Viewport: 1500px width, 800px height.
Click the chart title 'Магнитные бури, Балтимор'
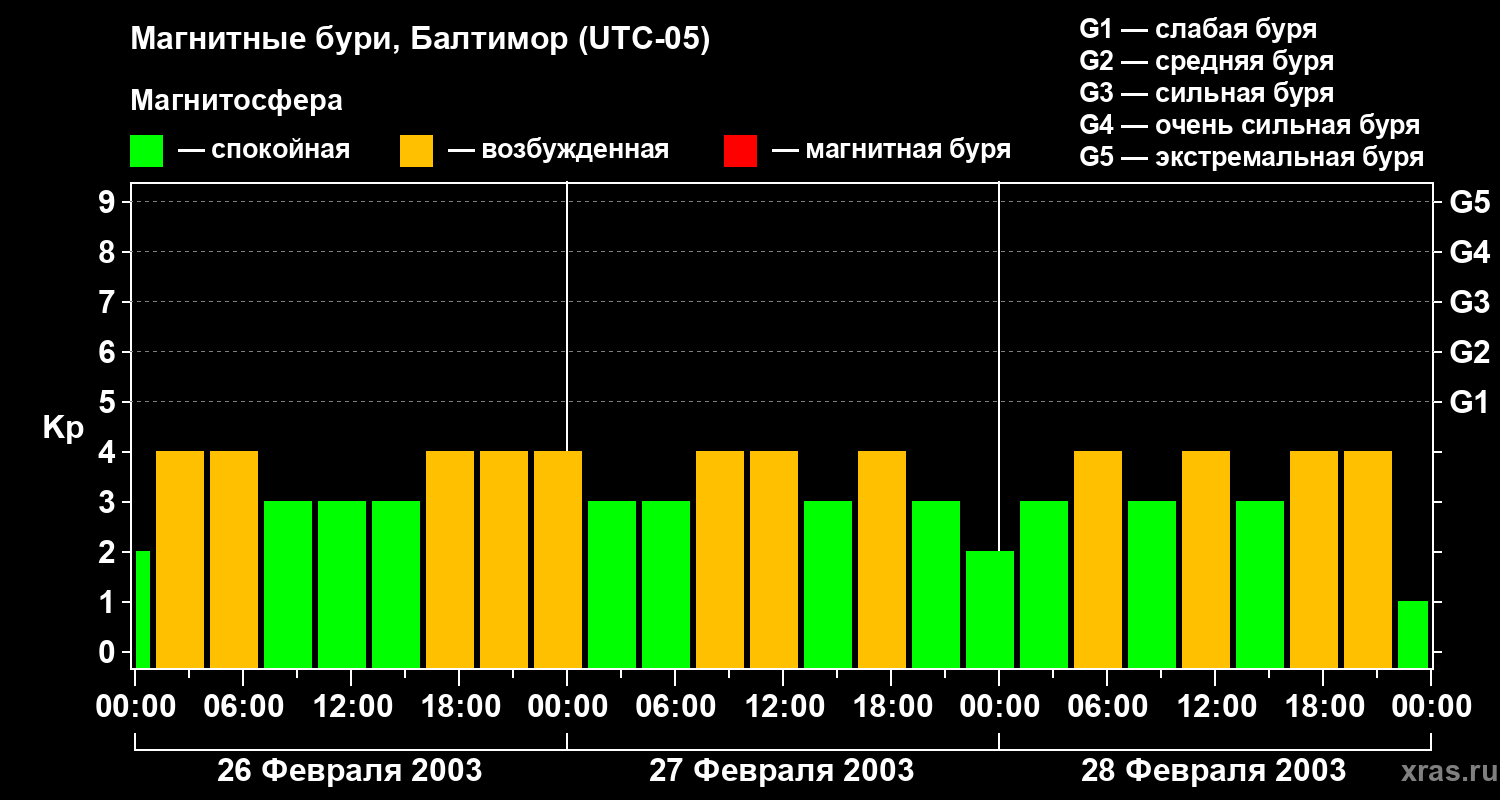click(x=420, y=40)
